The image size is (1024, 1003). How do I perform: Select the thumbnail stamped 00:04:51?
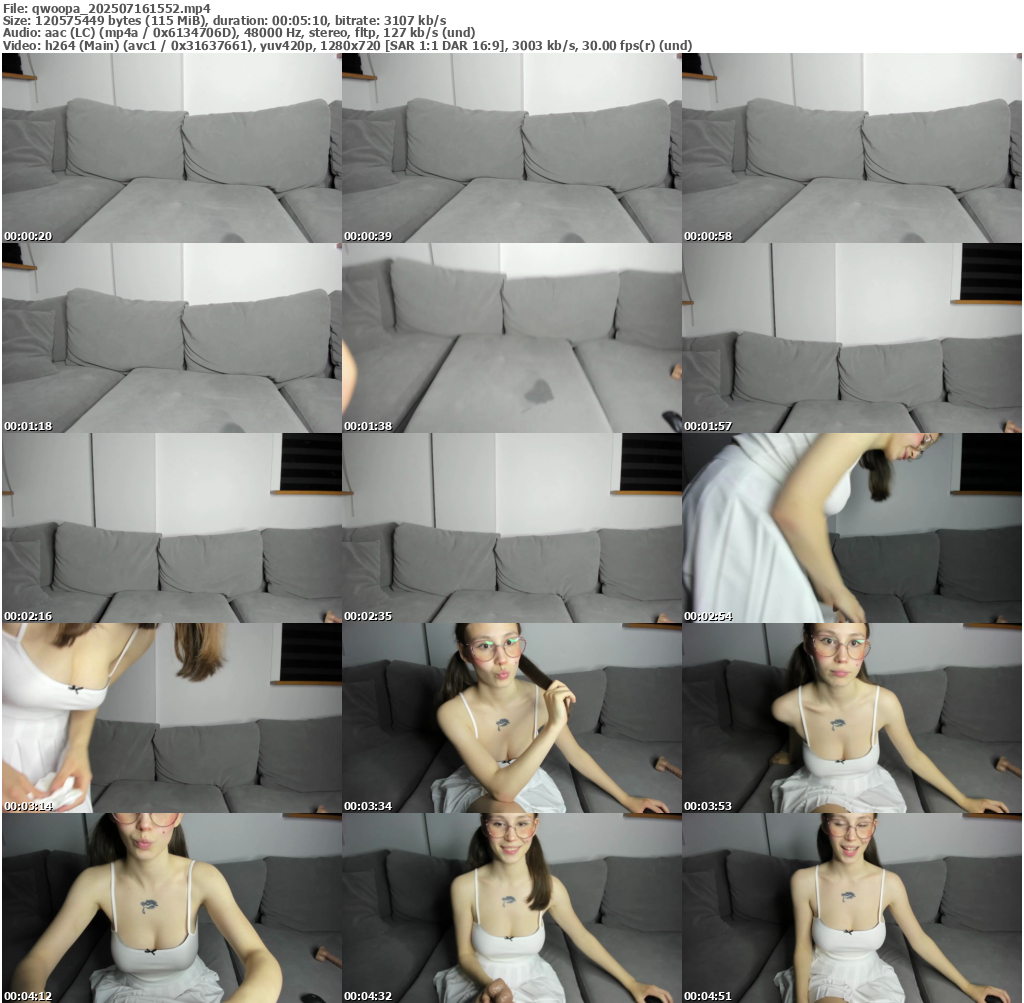852,908
